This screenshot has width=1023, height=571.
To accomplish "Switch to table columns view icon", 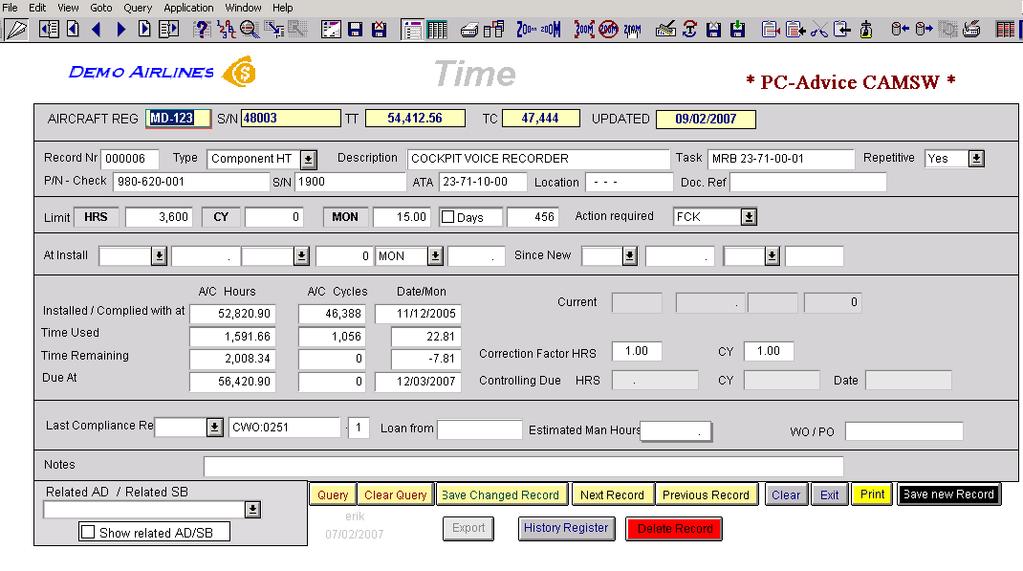I will tap(436, 29).
